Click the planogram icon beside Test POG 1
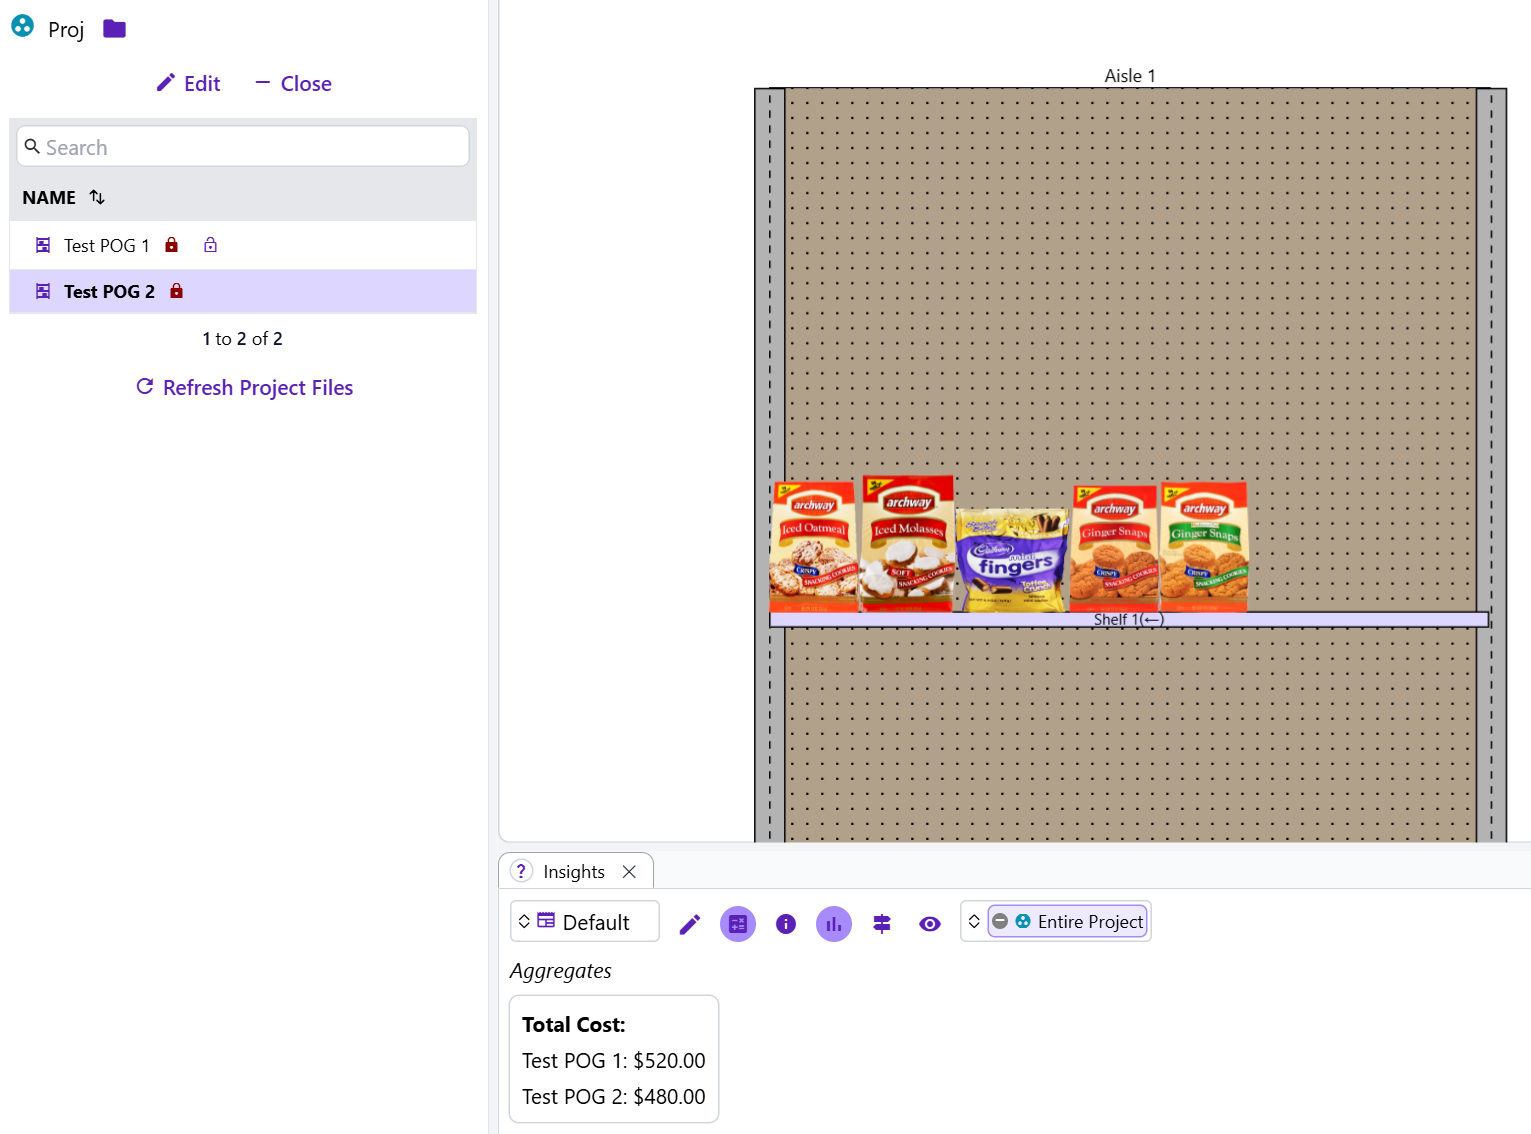Image resolution: width=1531 pixels, height=1134 pixels. 43,245
